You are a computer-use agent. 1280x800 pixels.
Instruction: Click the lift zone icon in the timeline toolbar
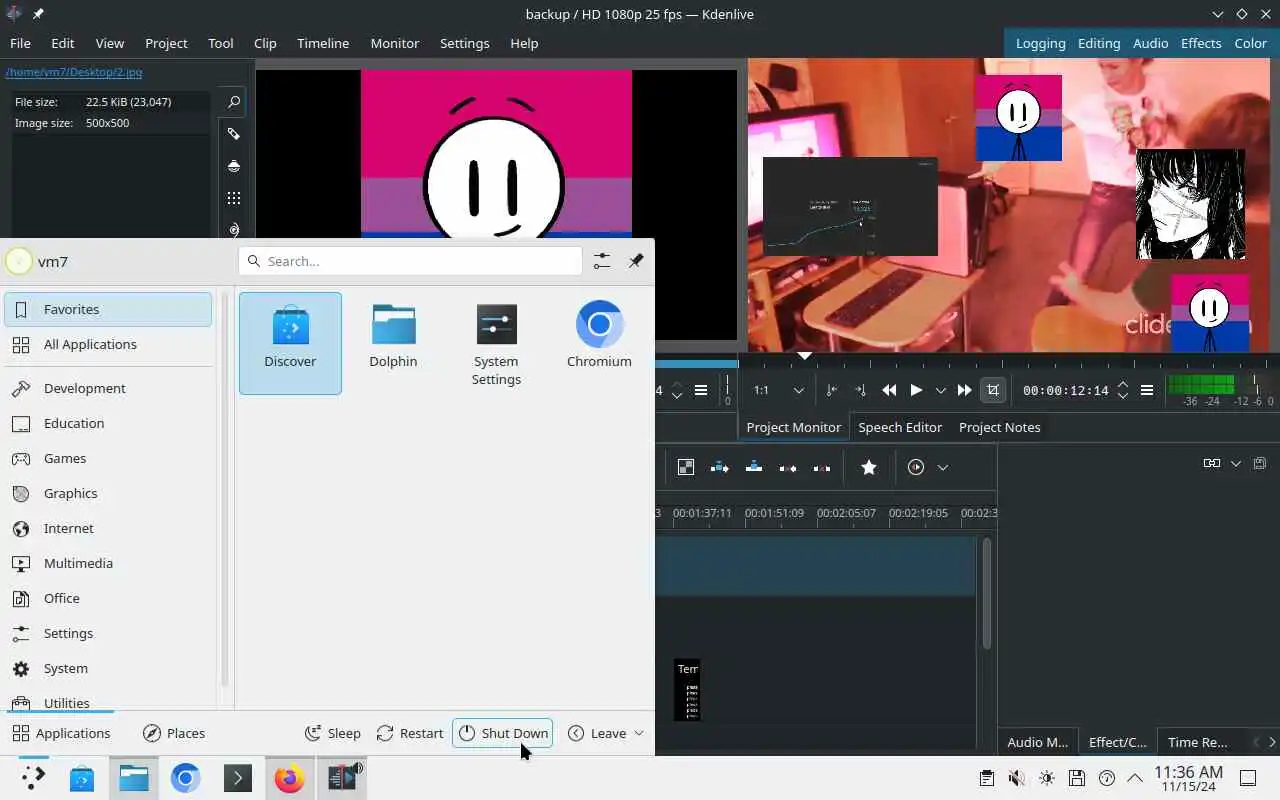coord(822,467)
